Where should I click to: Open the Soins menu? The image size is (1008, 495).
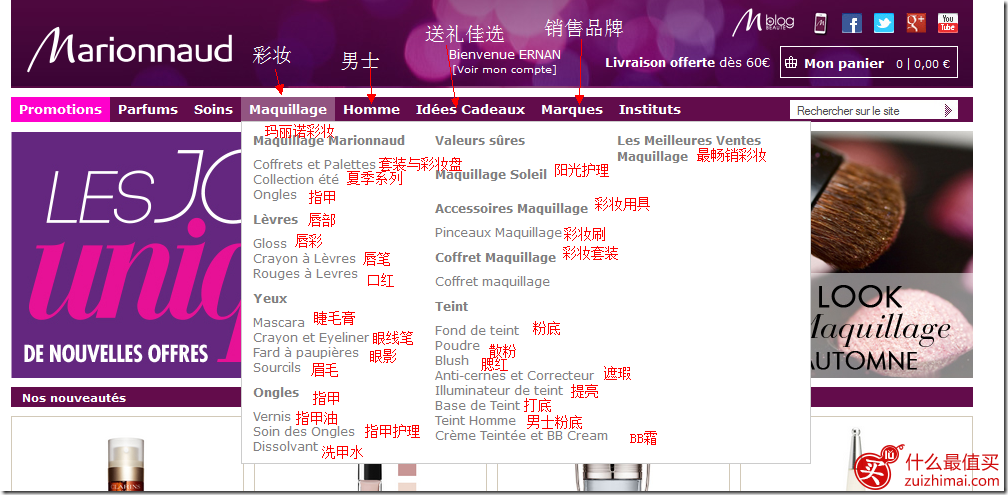pos(213,109)
